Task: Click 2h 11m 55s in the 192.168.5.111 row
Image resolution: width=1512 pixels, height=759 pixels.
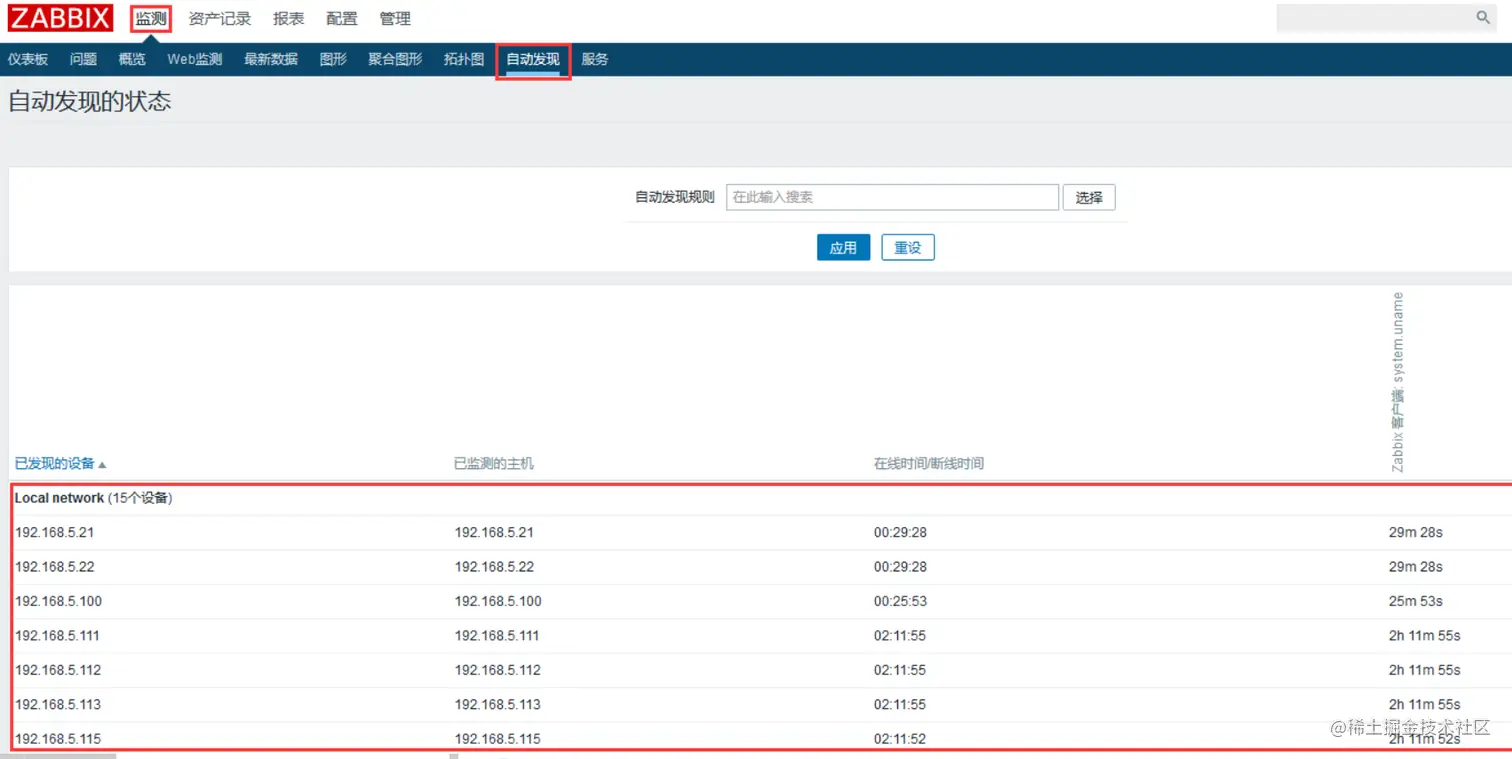Action: click(x=1425, y=635)
